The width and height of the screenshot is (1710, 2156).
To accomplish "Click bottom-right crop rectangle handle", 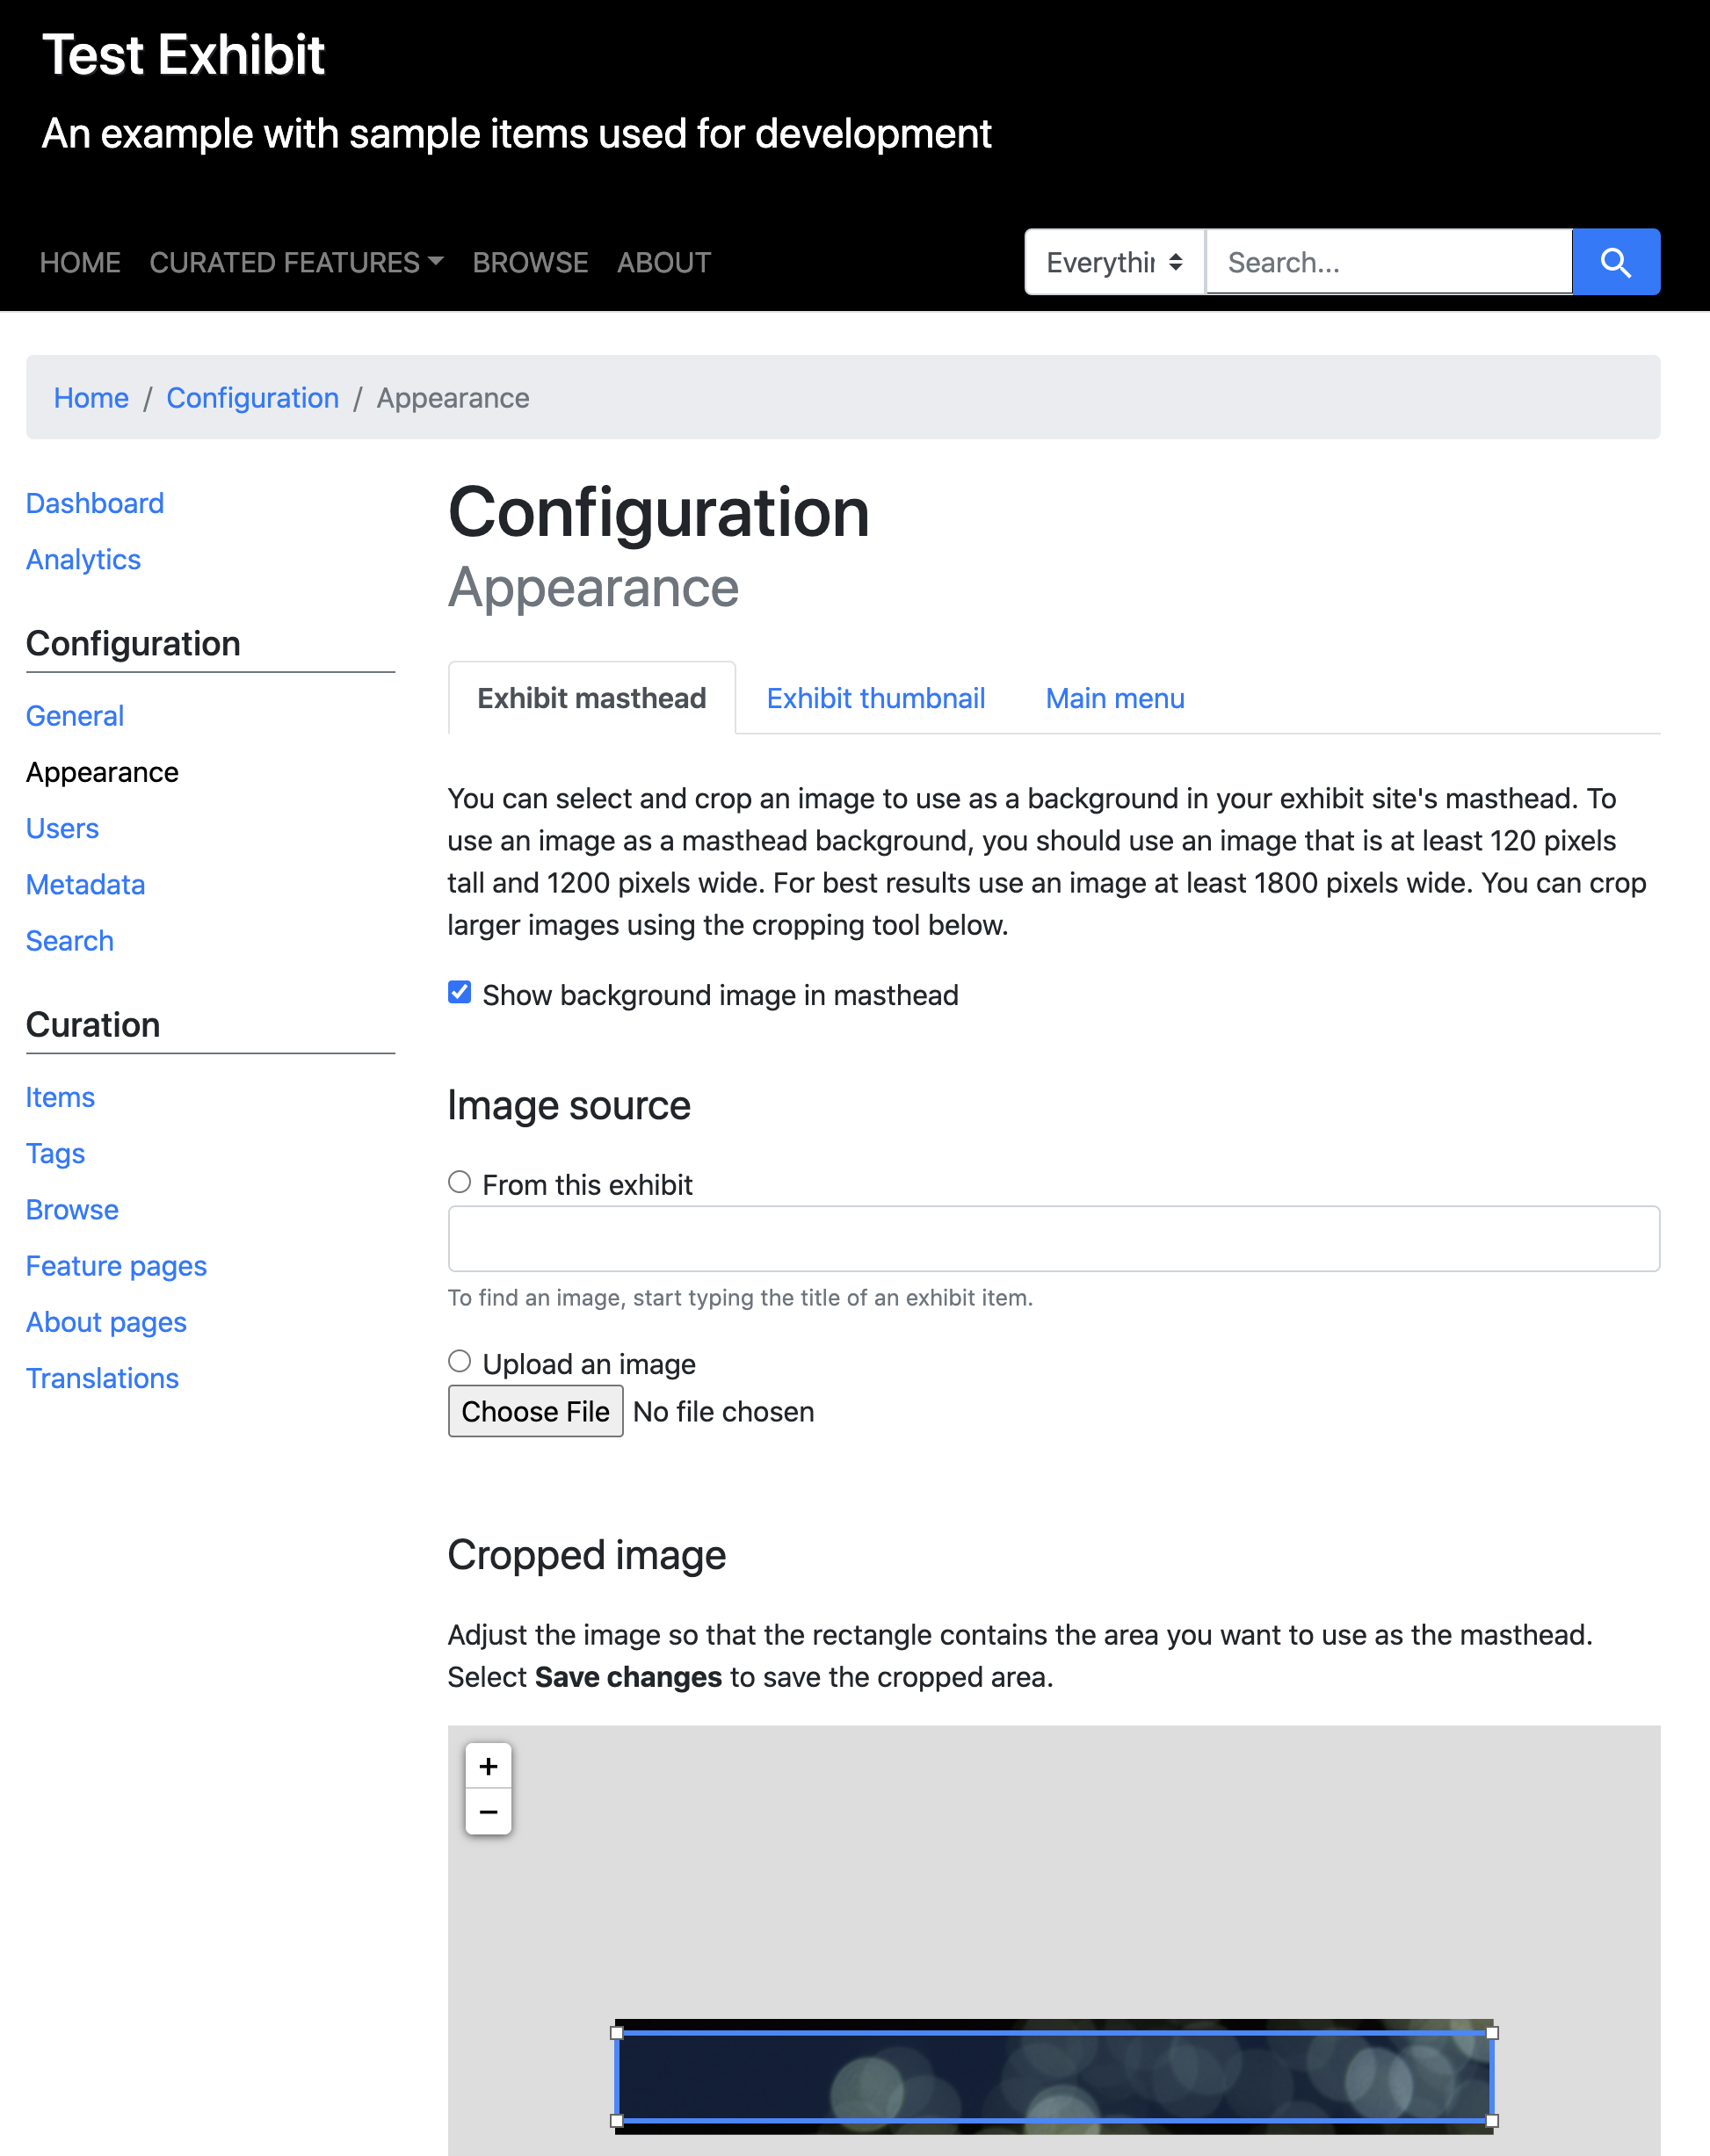I will click(x=1492, y=2120).
